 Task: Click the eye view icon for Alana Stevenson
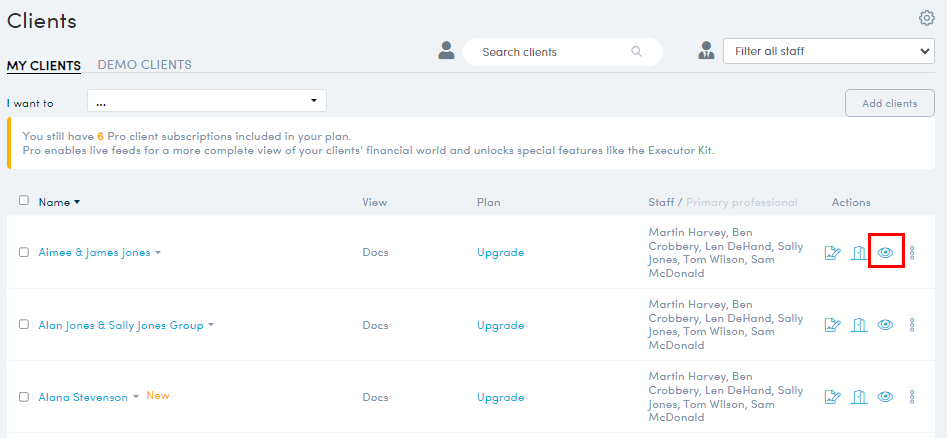(x=885, y=397)
